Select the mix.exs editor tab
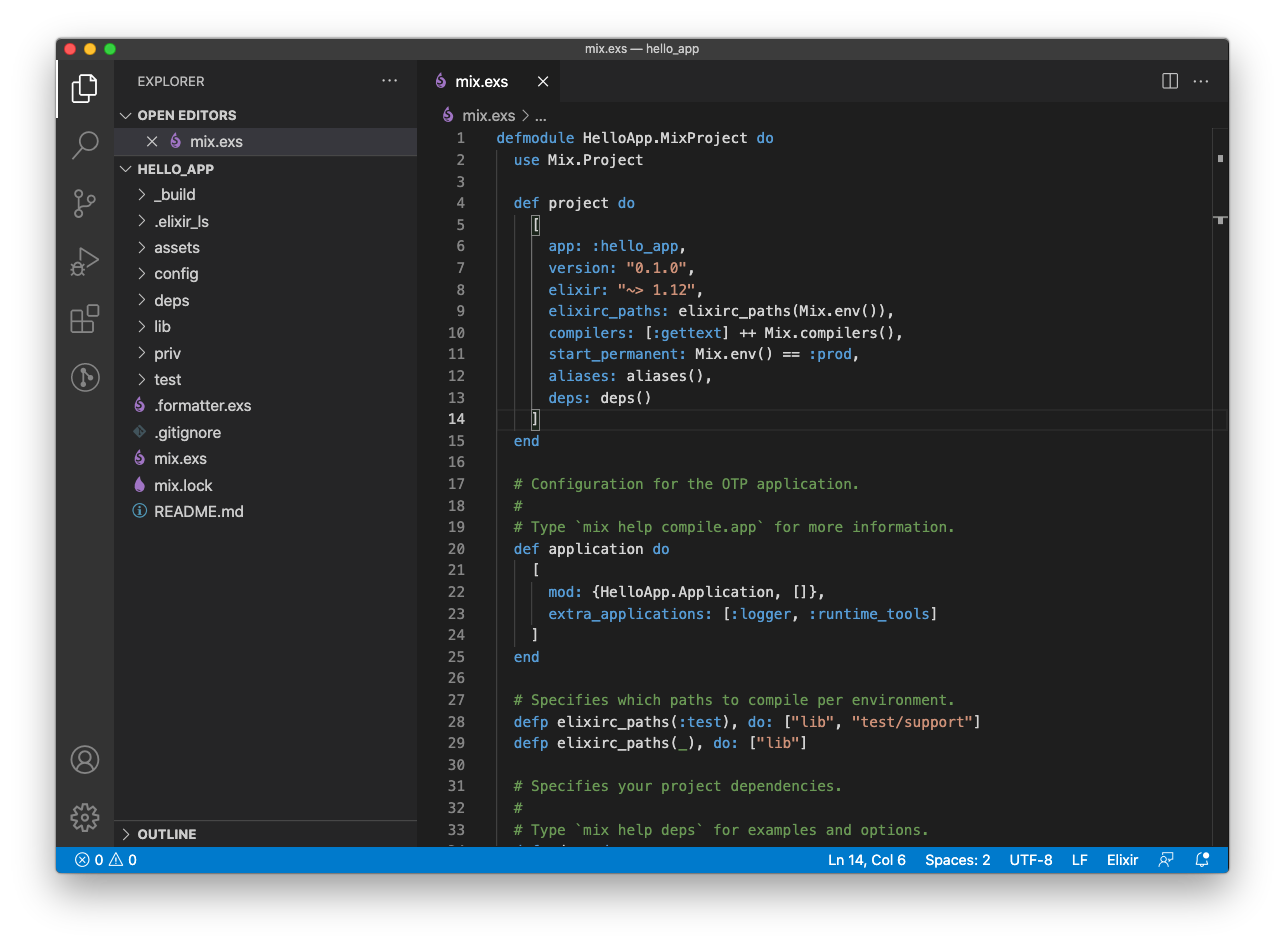Screen dimensions: 1285x947 [x=481, y=82]
